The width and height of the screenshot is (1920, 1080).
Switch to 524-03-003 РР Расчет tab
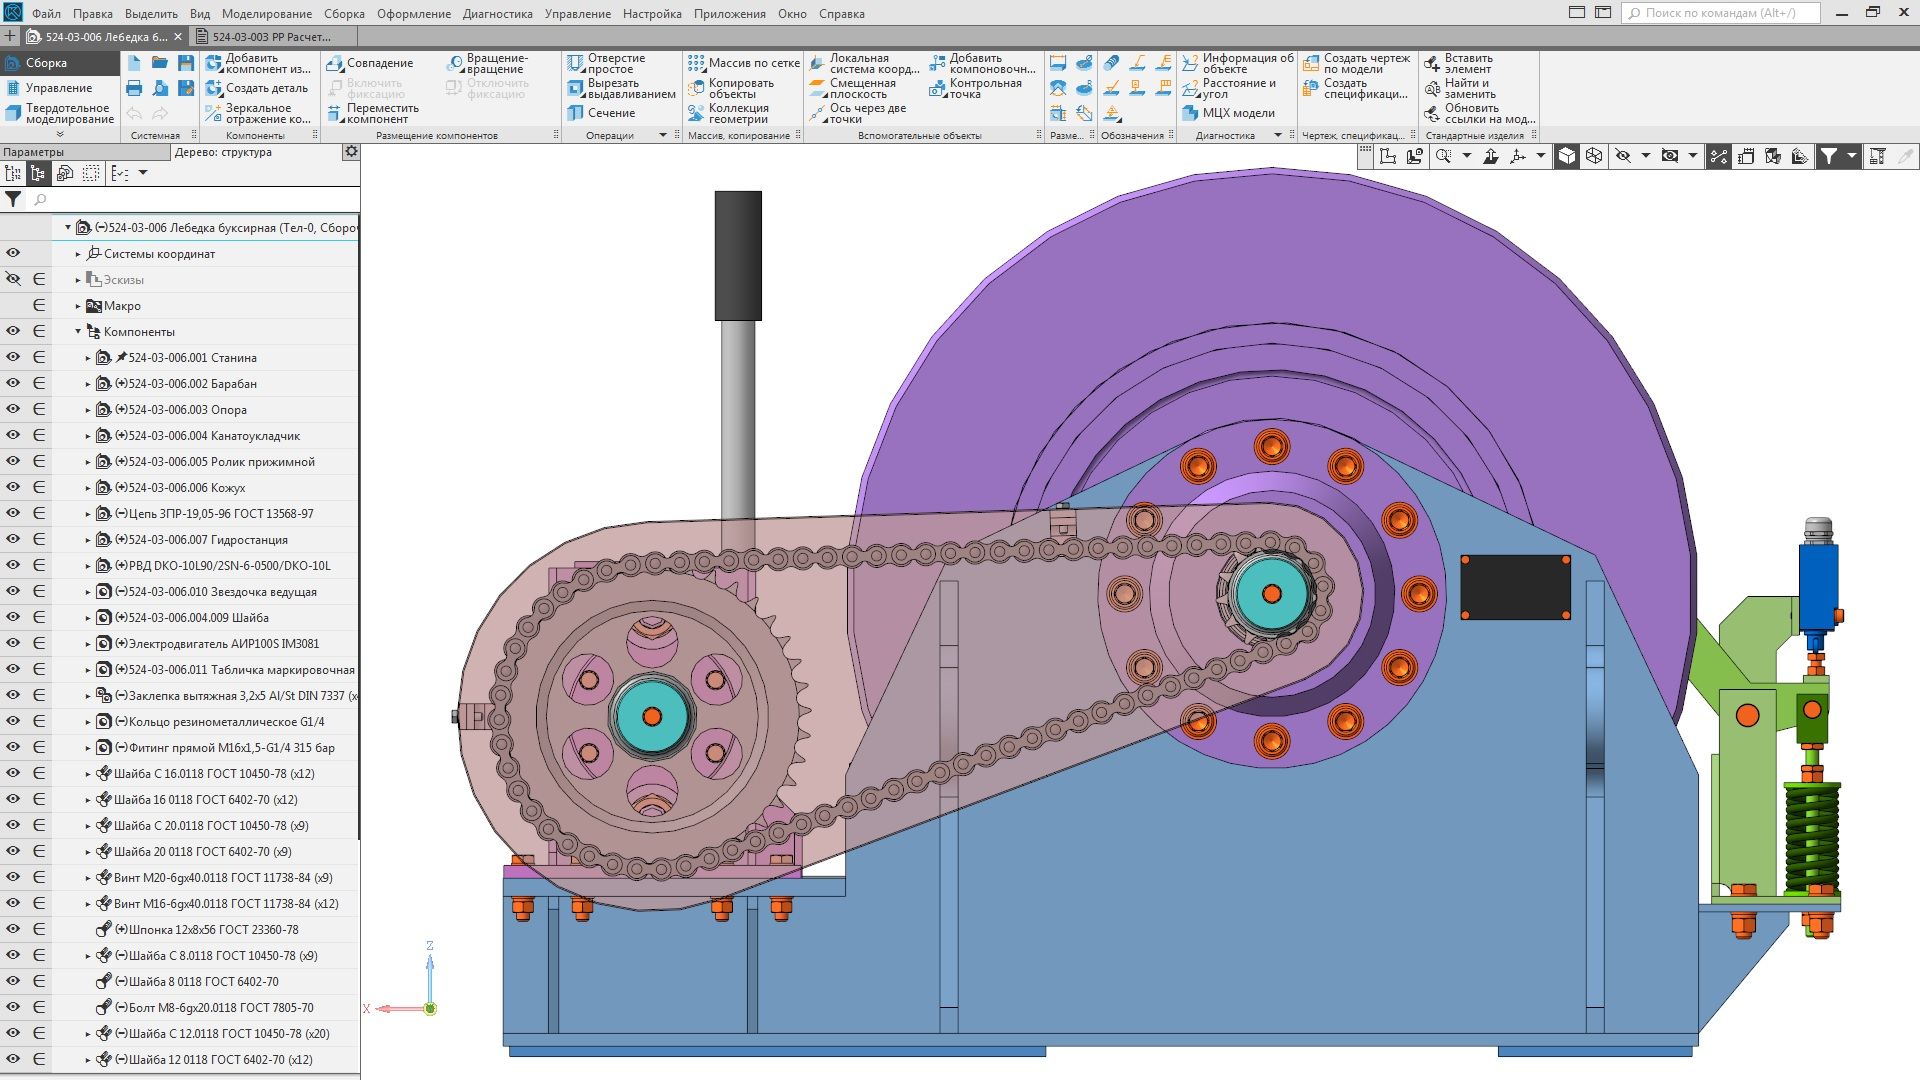click(x=261, y=37)
